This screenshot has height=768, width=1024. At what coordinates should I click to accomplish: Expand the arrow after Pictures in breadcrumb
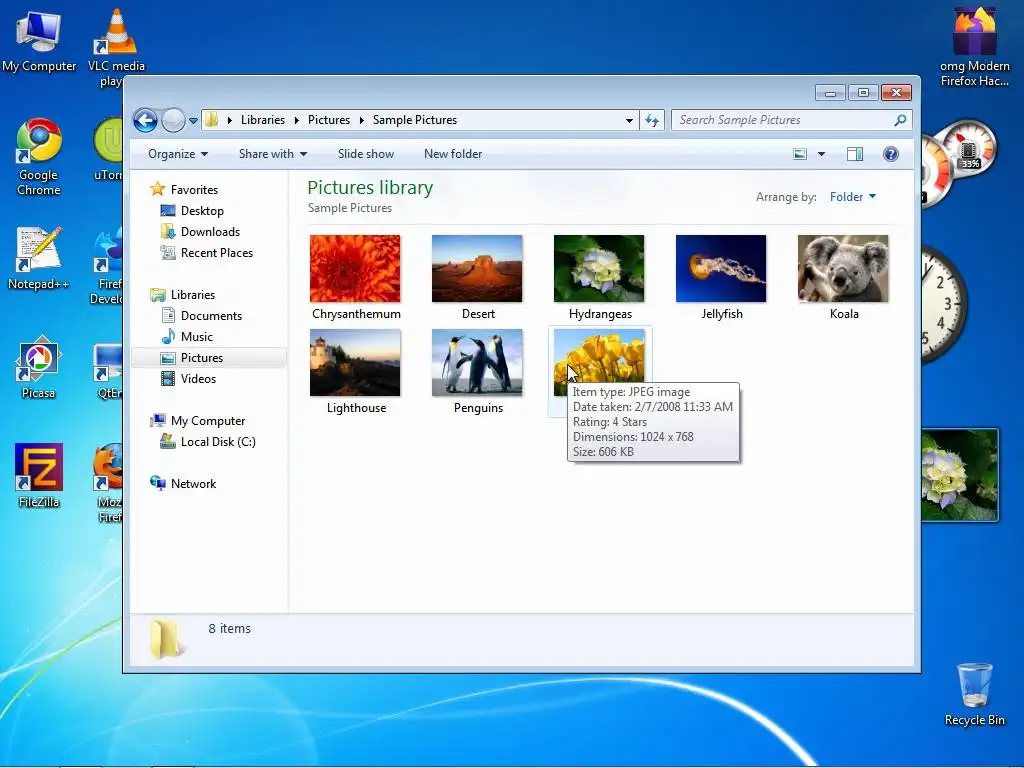coord(361,120)
